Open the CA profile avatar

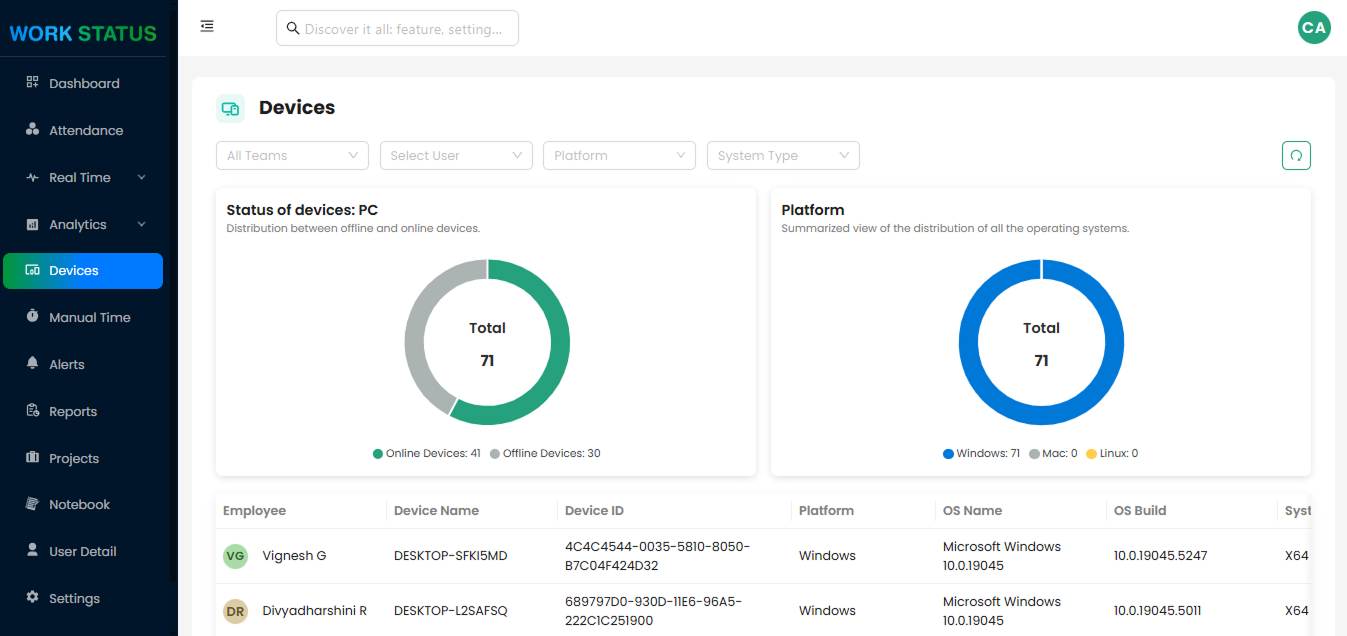(x=1314, y=27)
